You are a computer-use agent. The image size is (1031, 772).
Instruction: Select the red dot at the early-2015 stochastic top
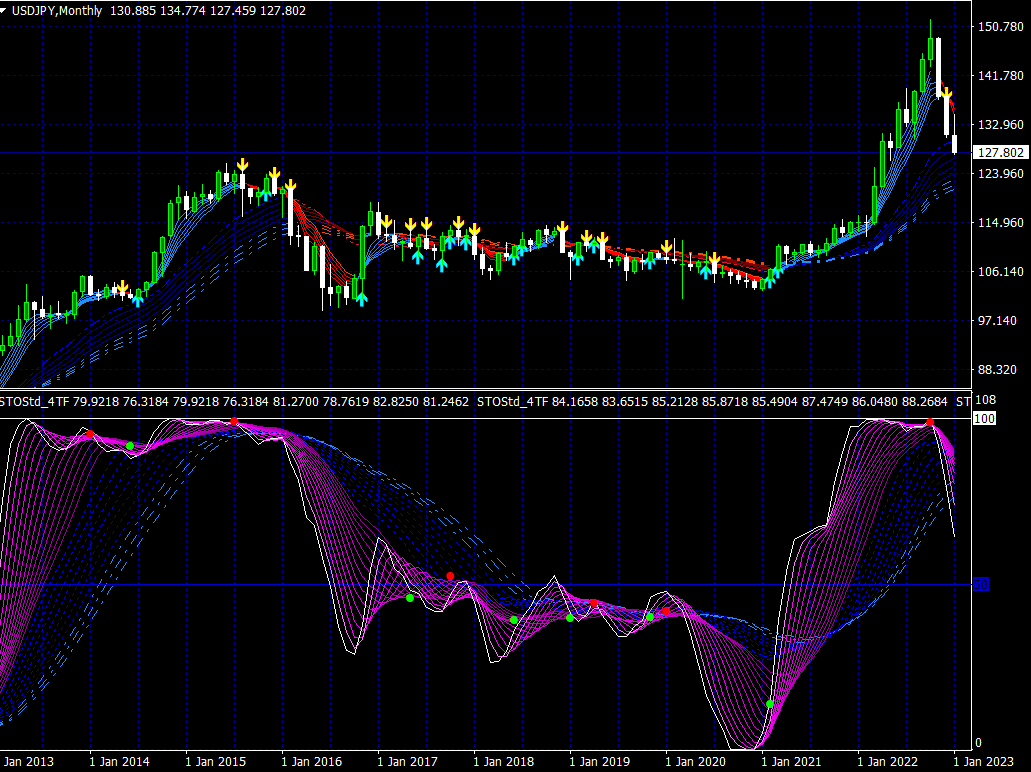(234, 422)
